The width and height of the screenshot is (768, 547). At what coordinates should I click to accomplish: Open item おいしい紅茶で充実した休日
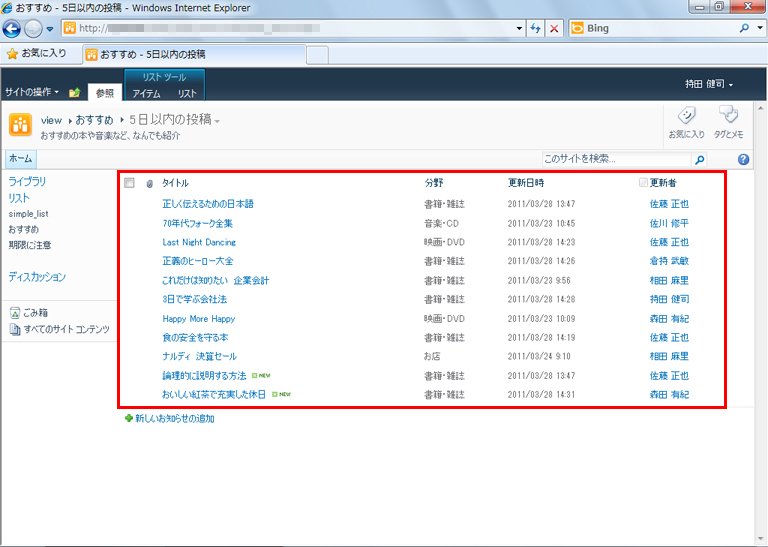click(x=214, y=394)
